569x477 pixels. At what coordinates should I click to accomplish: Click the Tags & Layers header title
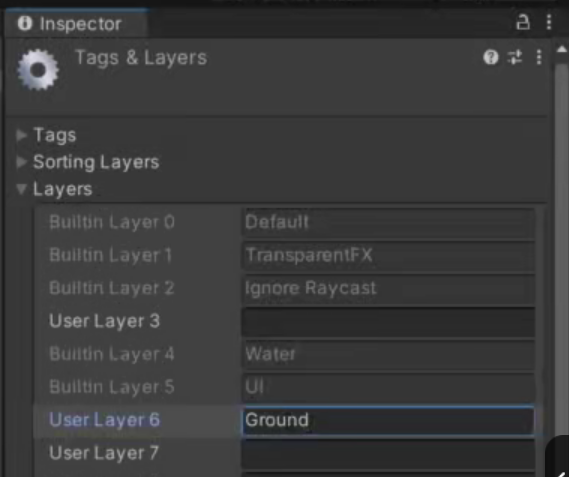coord(141,58)
